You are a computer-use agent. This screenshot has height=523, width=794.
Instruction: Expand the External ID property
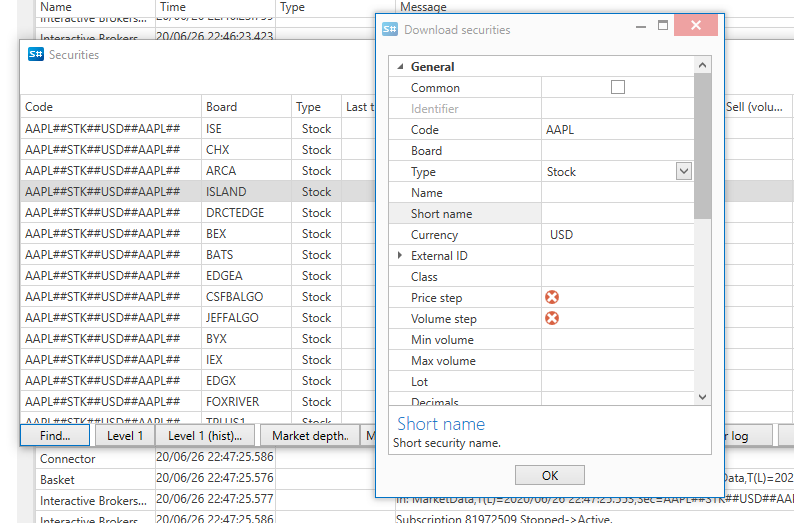pyautogui.click(x=400, y=255)
